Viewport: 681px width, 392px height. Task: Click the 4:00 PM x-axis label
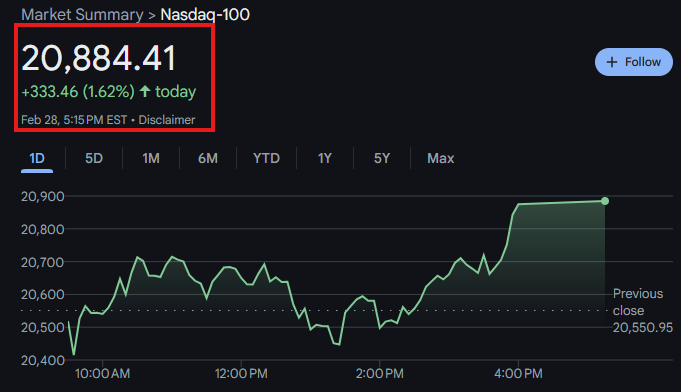coord(518,374)
